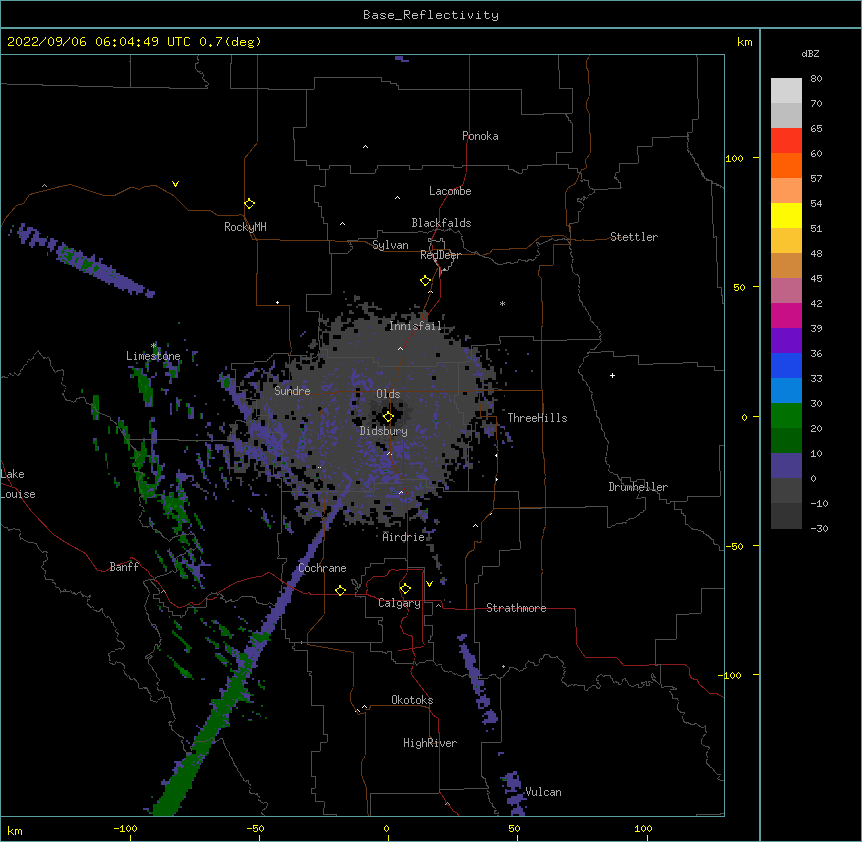Click the Innisfail city label

(x=415, y=326)
